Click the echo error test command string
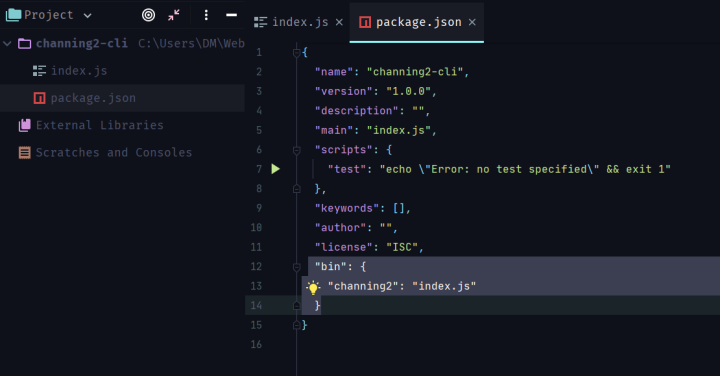Viewport: 720px width, 376px height. point(525,169)
